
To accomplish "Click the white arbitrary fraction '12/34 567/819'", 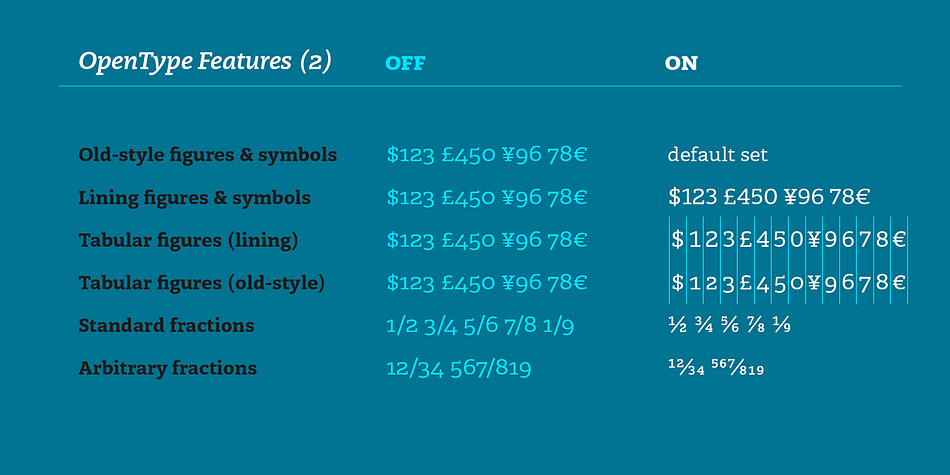I will tap(716, 367).
